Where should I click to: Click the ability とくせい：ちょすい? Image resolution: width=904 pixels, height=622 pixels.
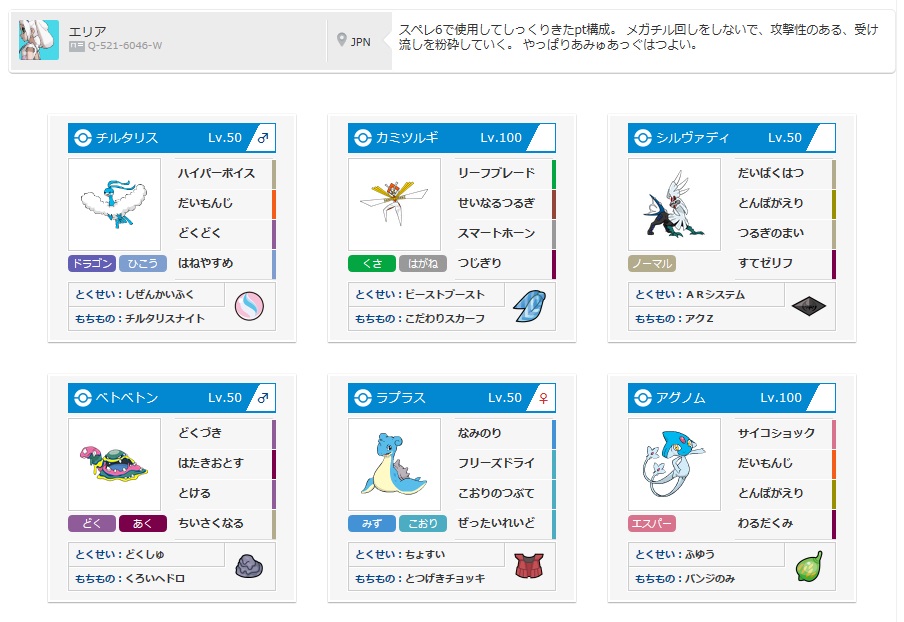point(427,555)
